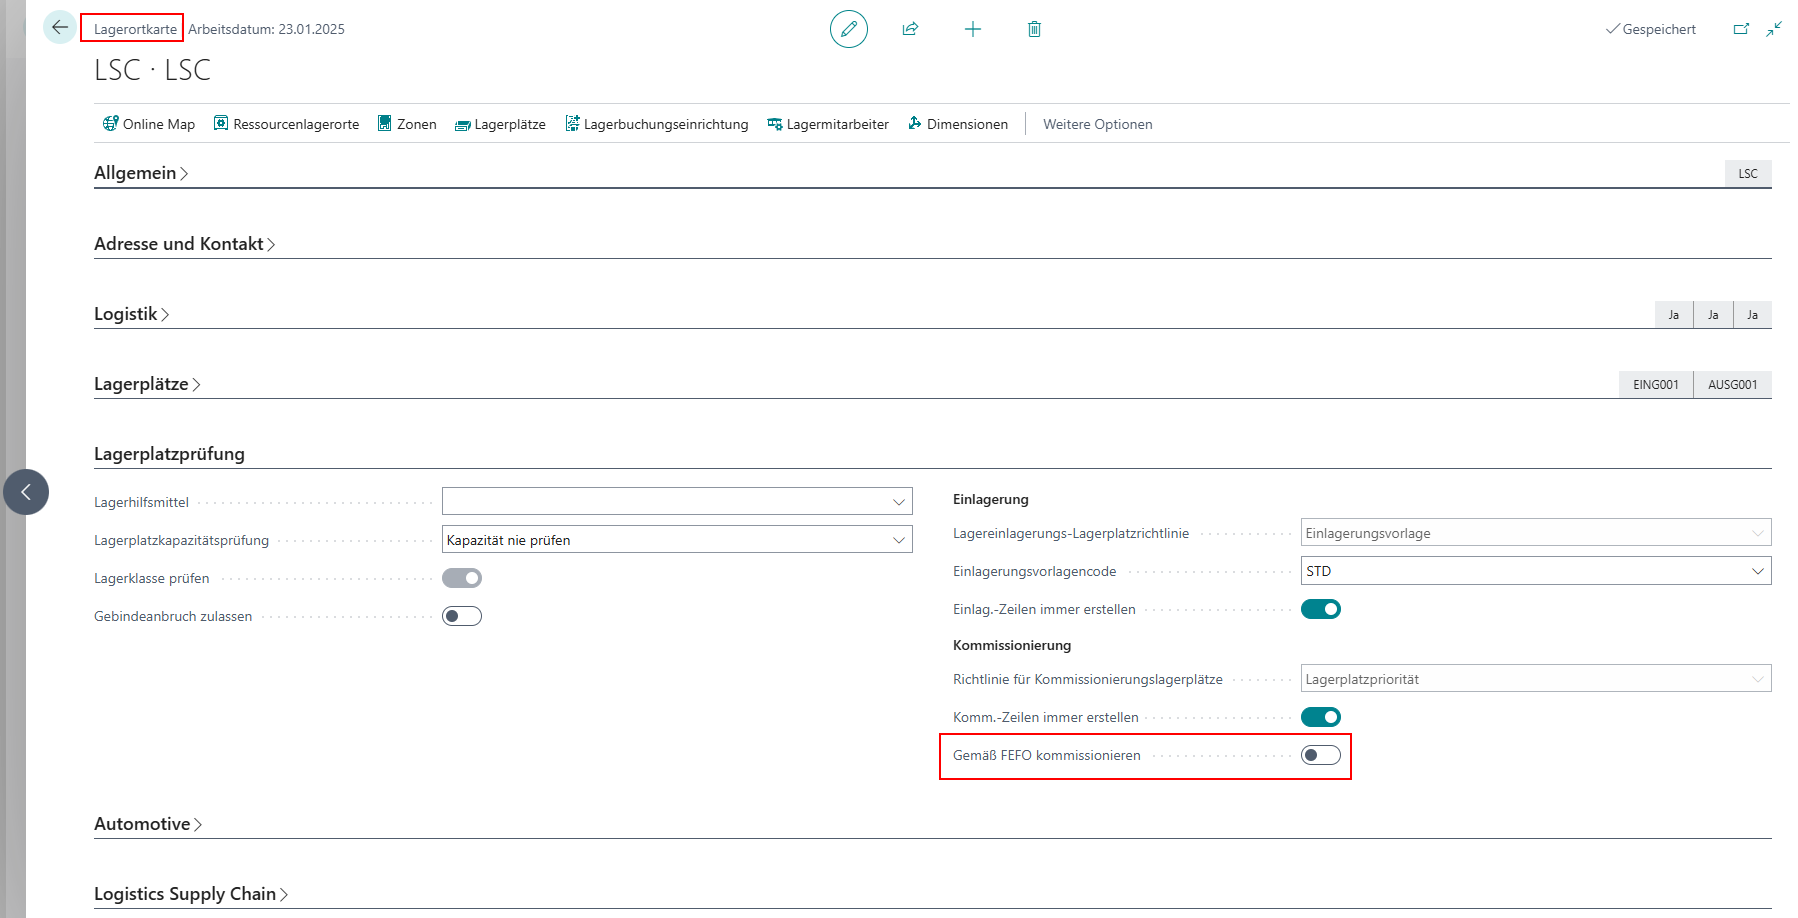The width and height of the screenshot is (1798, 918).
Task: Toggle Gebindeanbruch zulassen switch
Action: pyautogui.click(x=462, y=616)
